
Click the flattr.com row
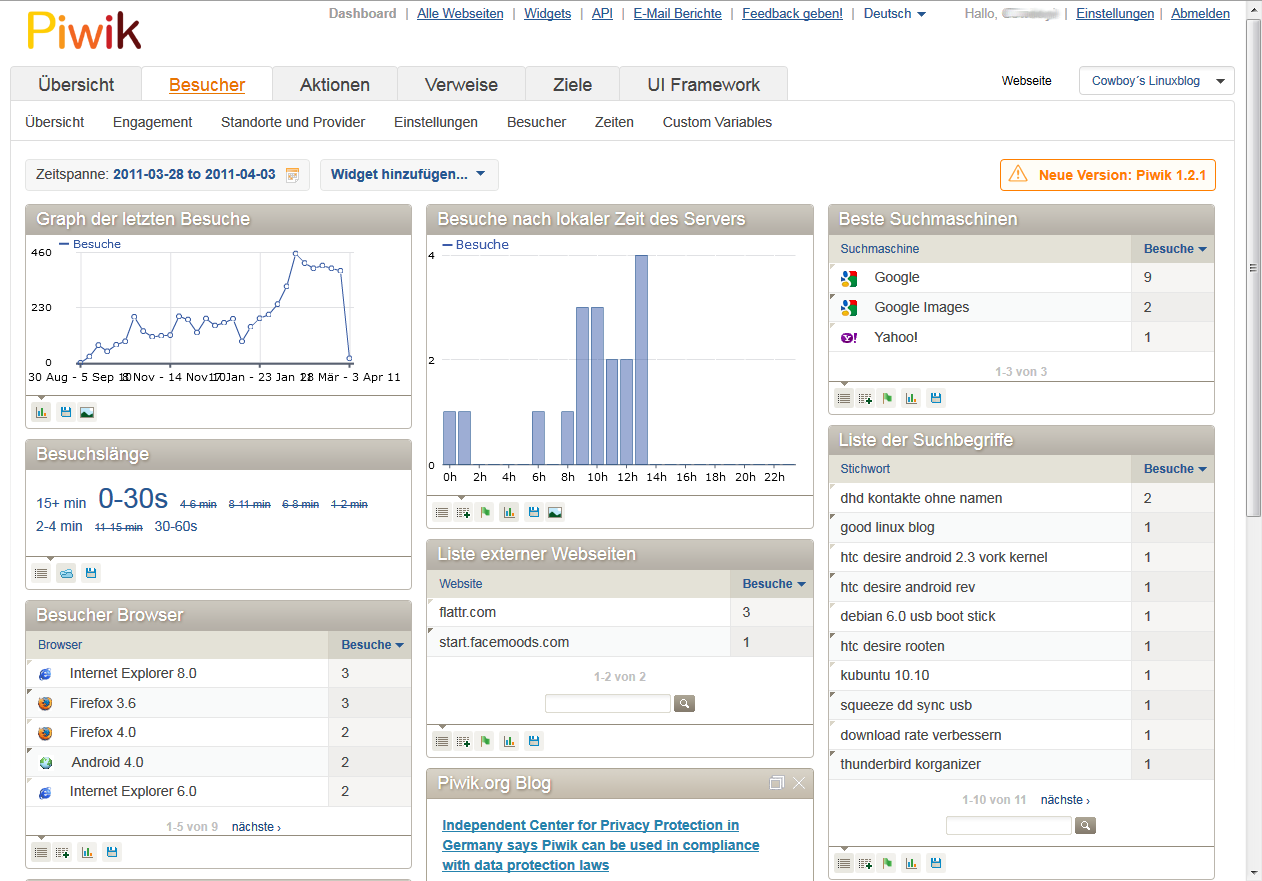620,612
